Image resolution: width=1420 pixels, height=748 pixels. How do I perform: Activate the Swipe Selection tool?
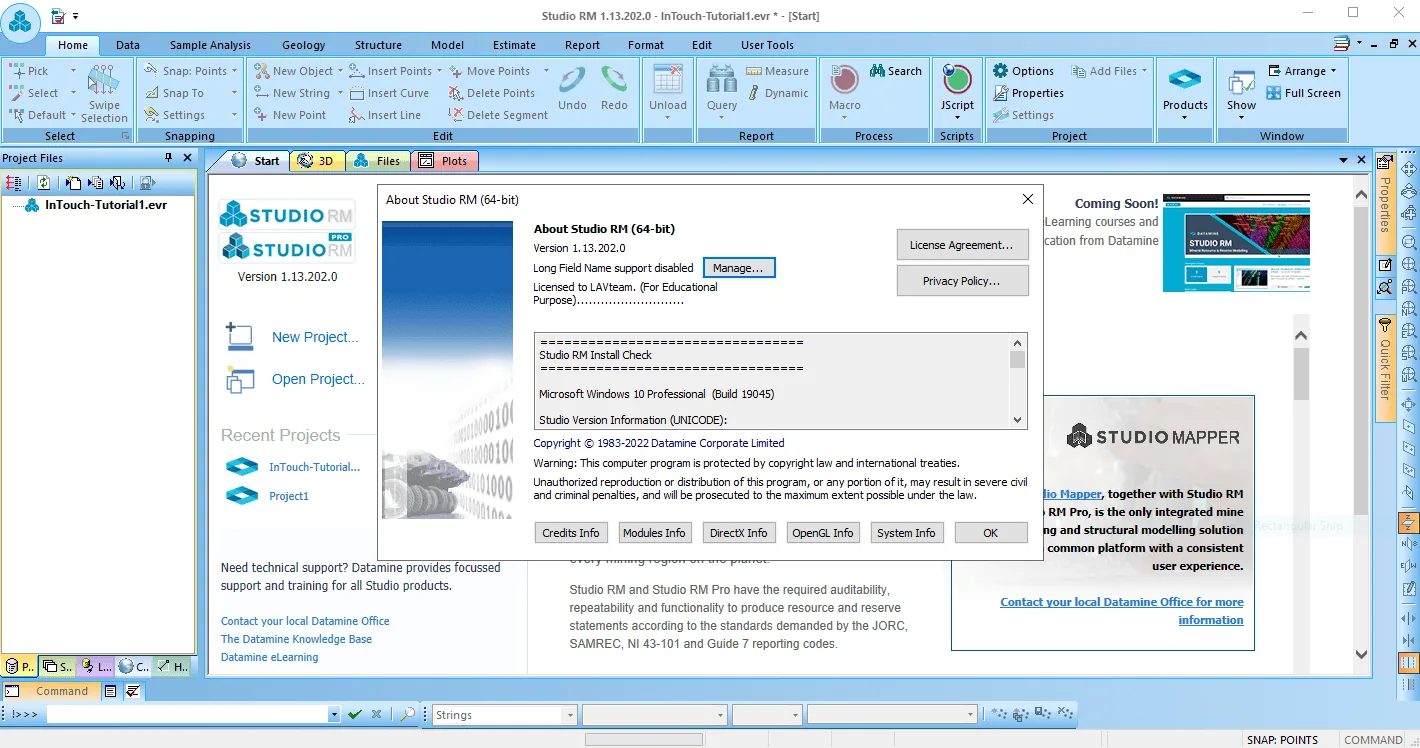(x=104, y=94)
